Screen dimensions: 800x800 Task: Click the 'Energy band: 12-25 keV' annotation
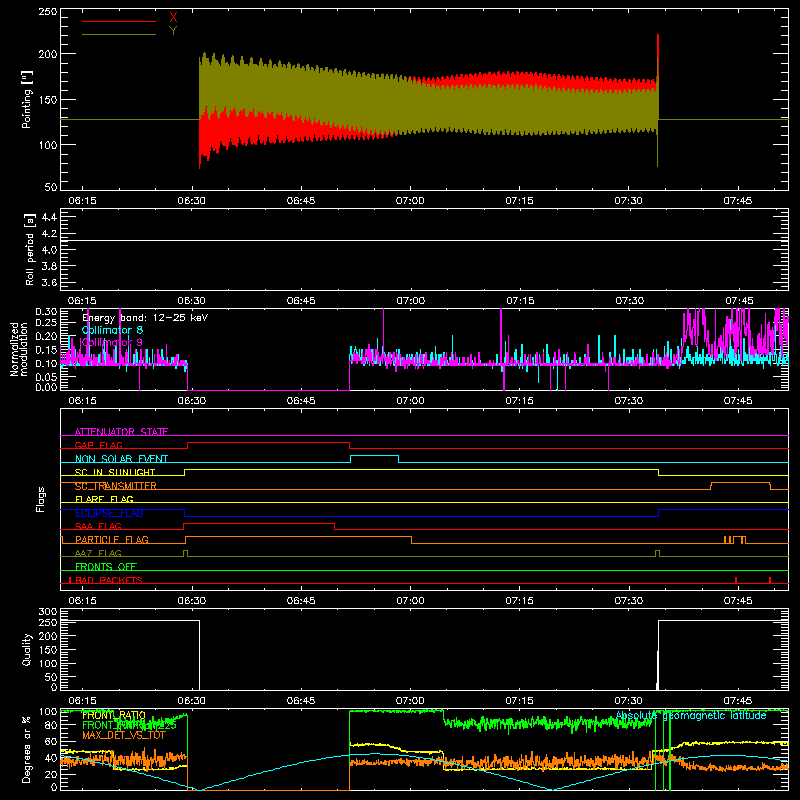pyautogui.click(x=145, y=318)
